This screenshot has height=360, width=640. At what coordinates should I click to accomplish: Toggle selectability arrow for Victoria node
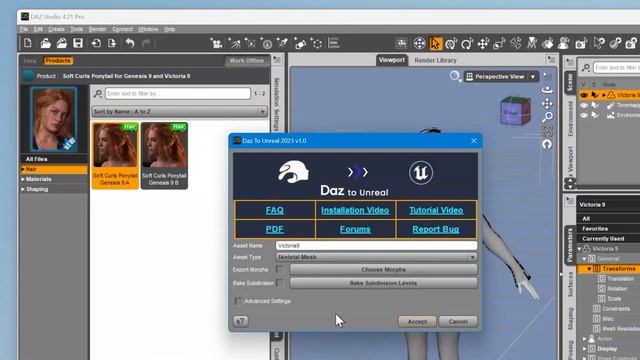[x=595, y=95]
